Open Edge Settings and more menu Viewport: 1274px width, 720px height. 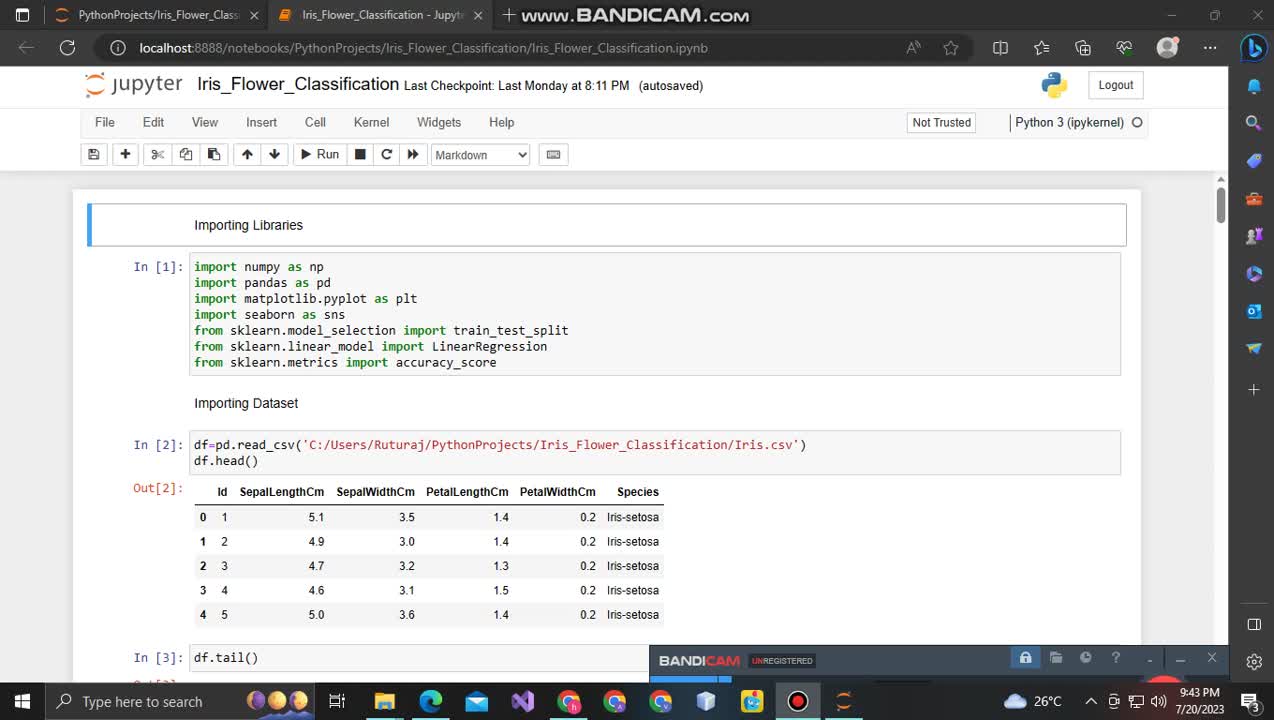pos(1210,47)
